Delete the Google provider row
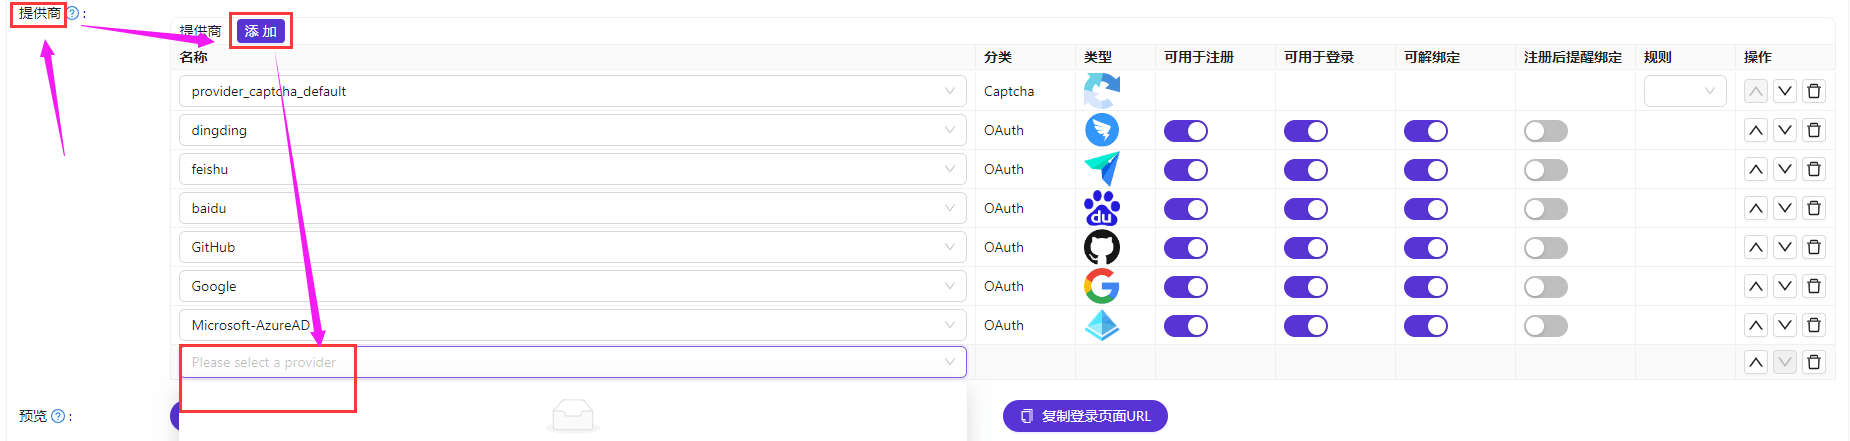Viewport: 1850px width, 441px height. tap(1814, 286)
